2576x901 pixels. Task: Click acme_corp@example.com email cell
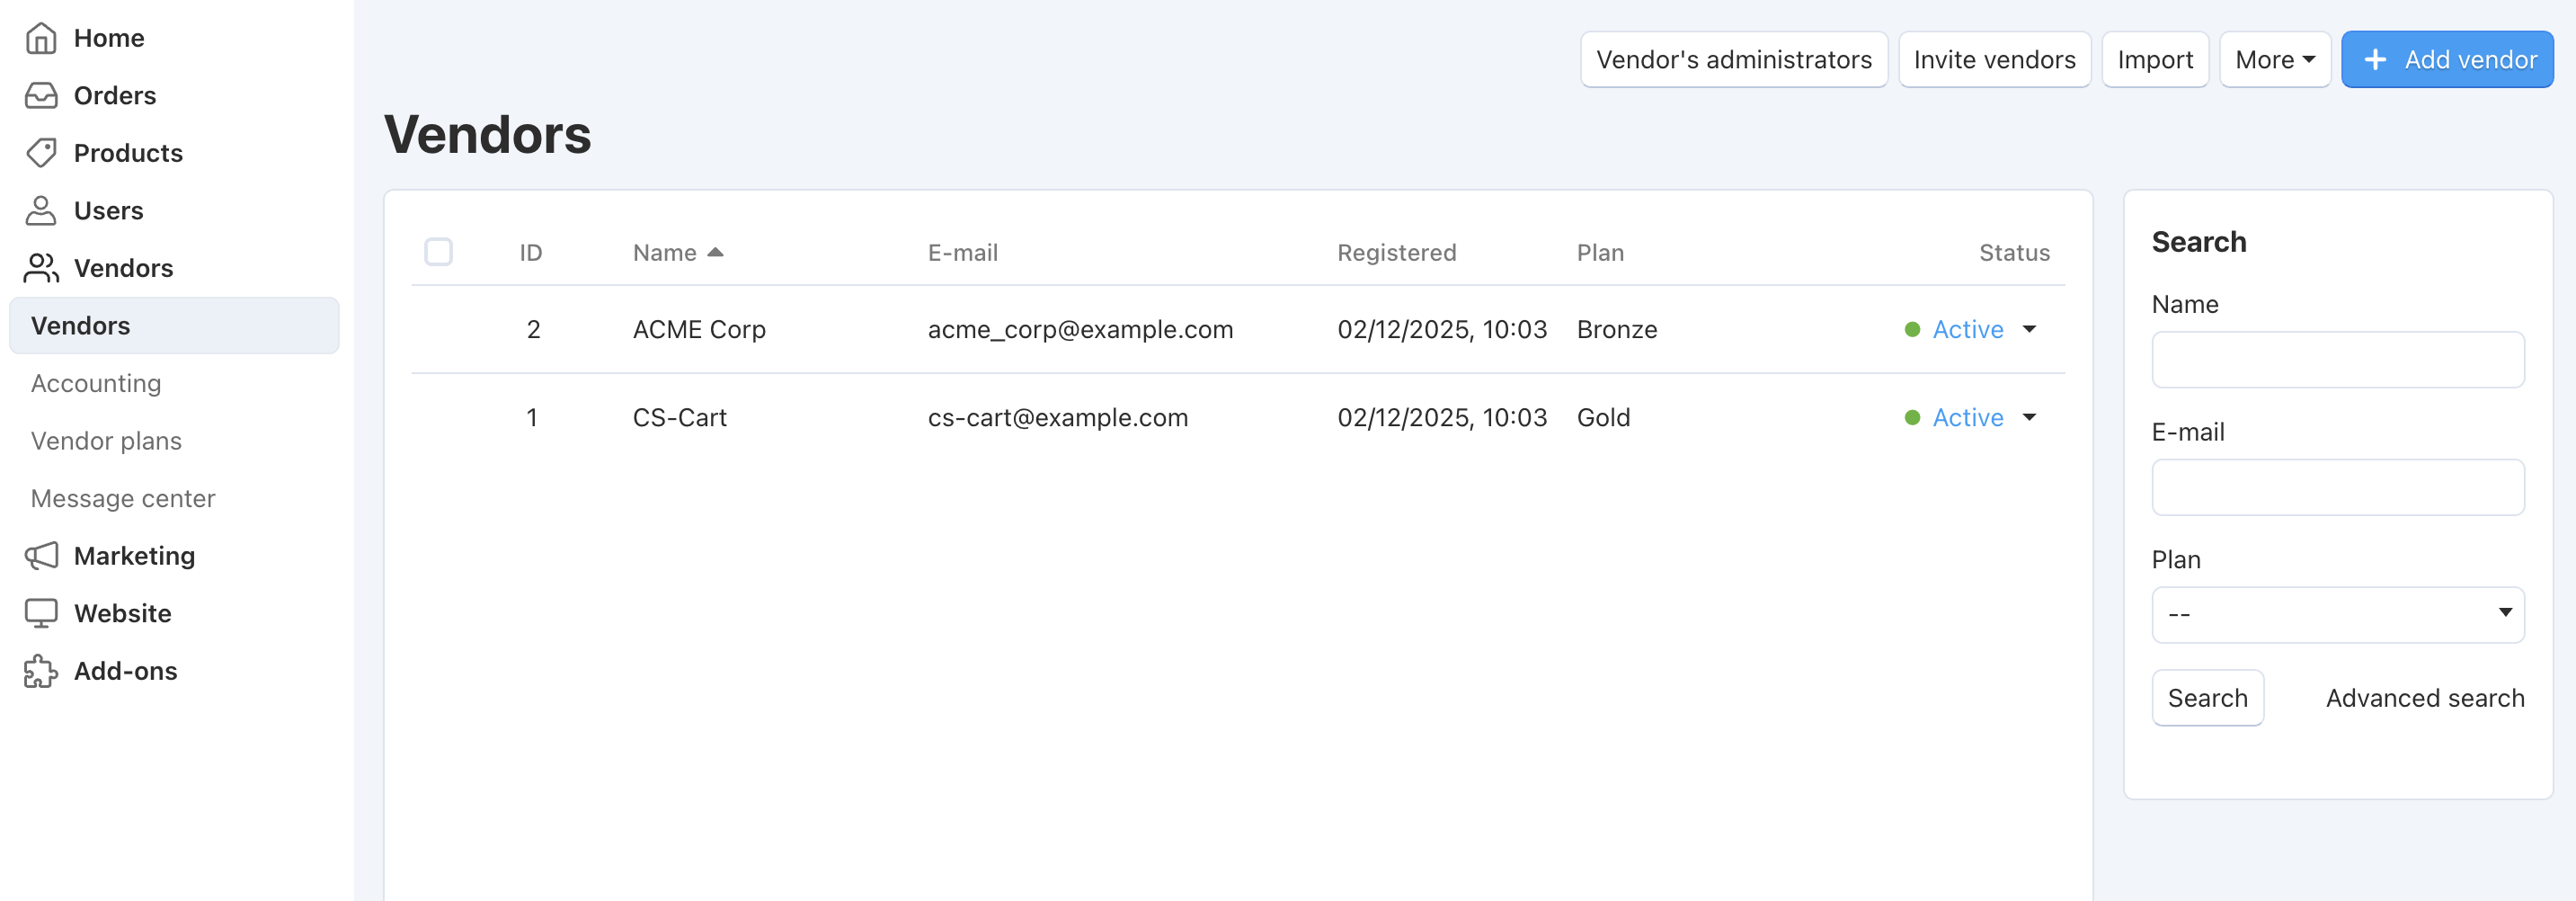point(1080,330)
